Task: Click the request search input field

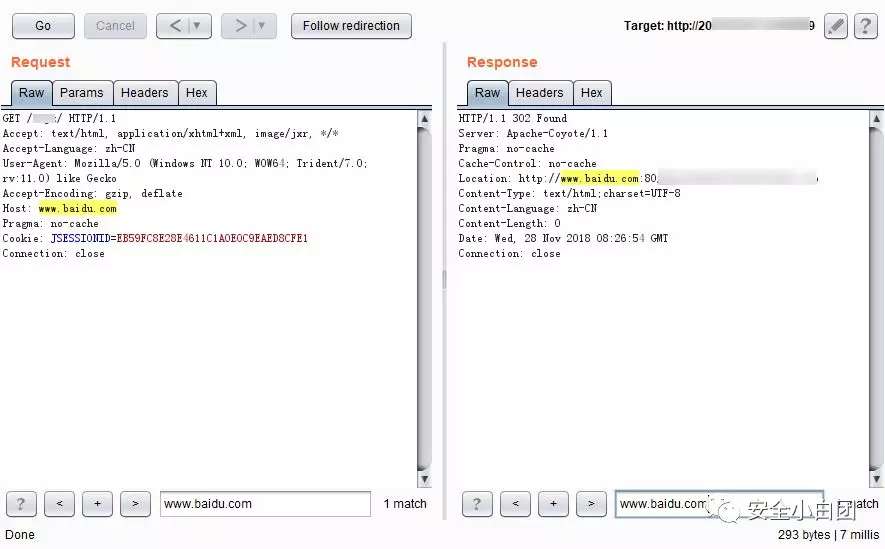Action: (265, 504)
